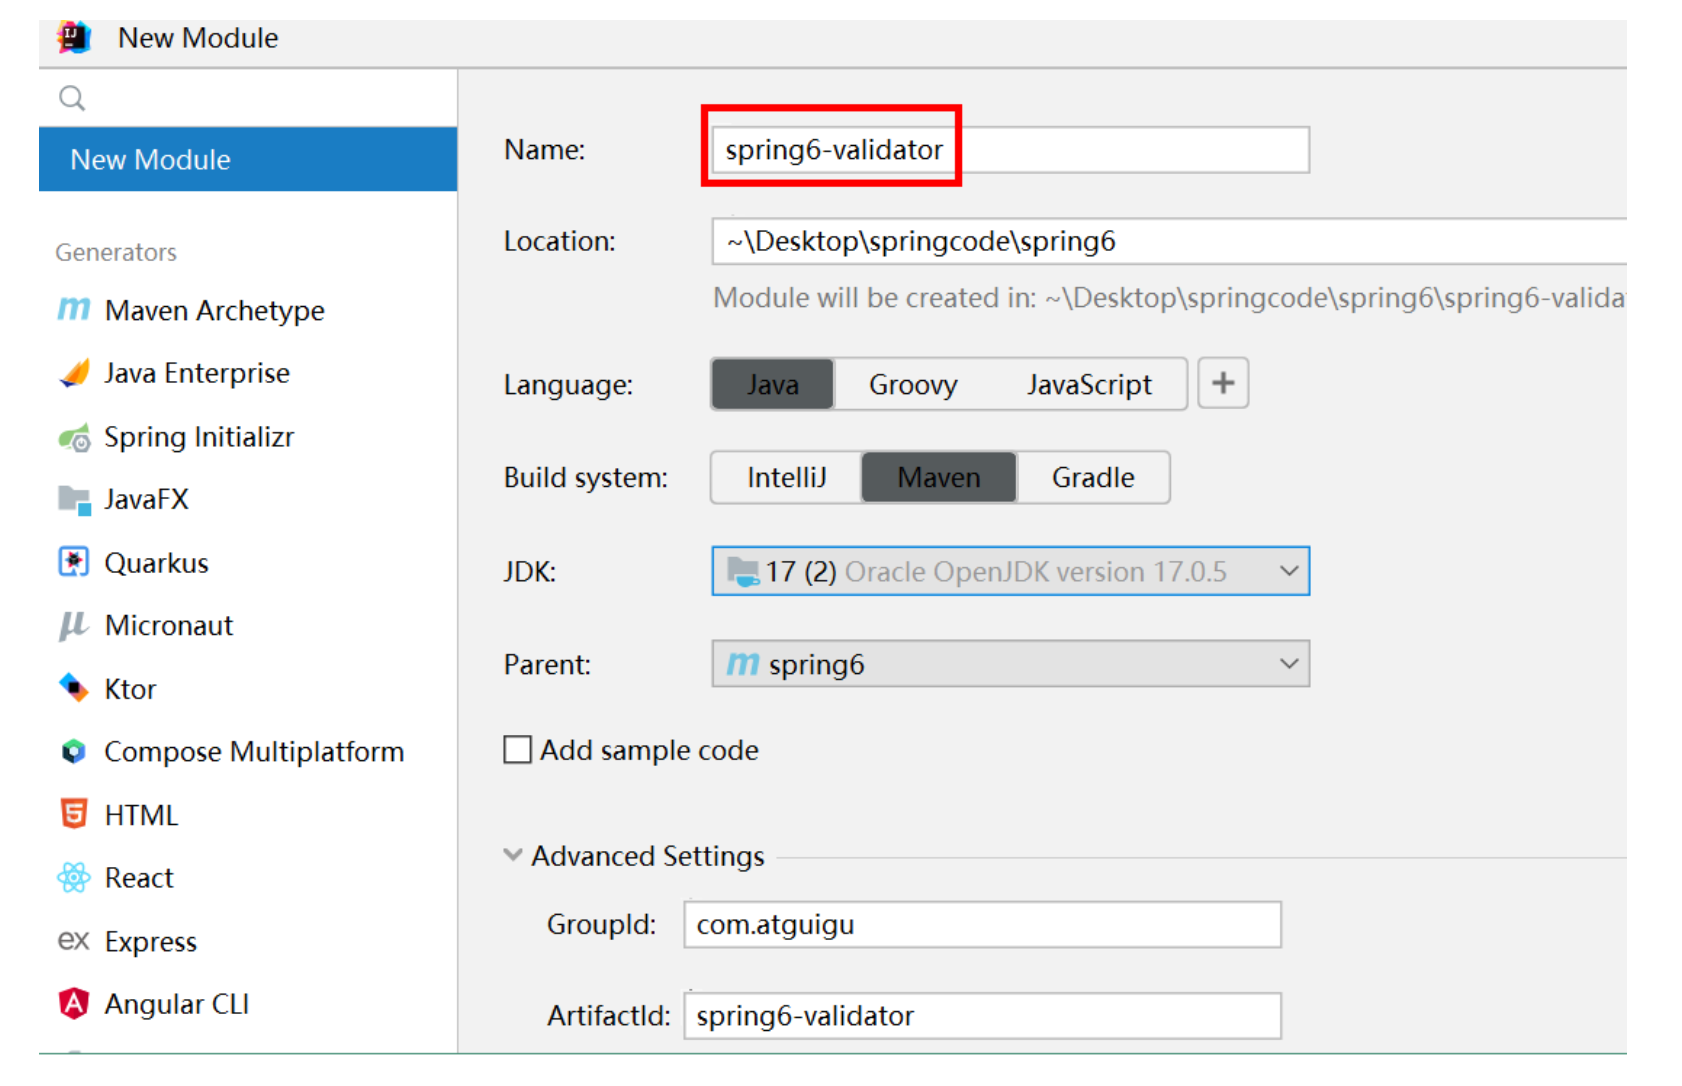Viewport: 1682px width, 1086px height.
Task: Click the generator search field
Action: click(248, 98)
